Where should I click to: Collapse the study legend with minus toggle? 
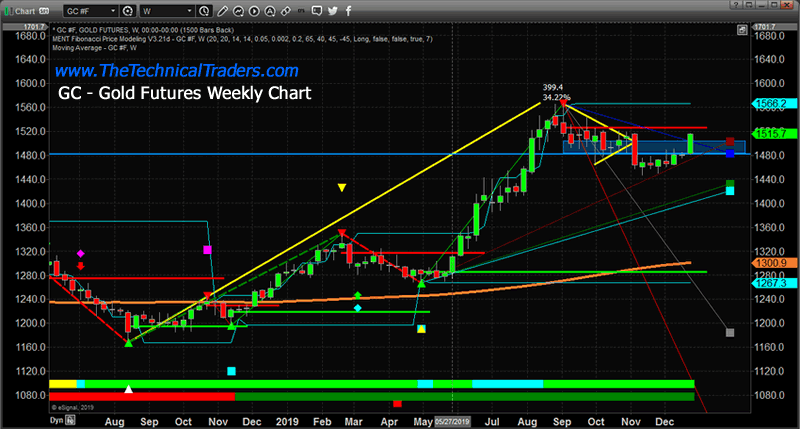click(x=53, y=27)
